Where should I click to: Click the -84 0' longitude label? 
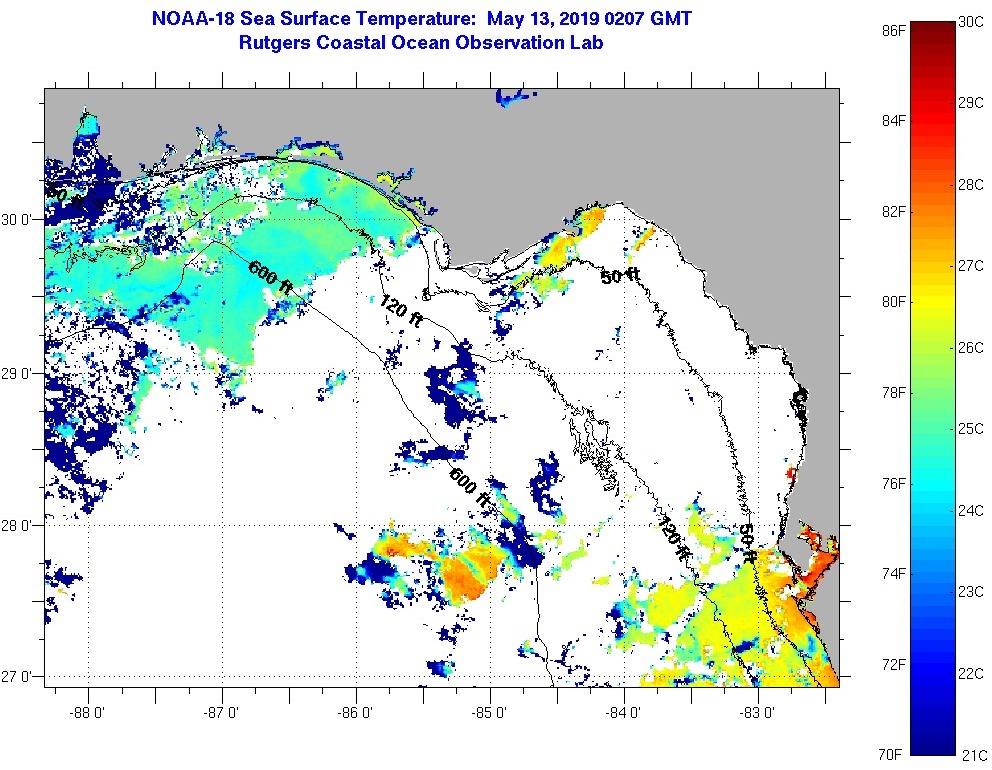[624, 714]
